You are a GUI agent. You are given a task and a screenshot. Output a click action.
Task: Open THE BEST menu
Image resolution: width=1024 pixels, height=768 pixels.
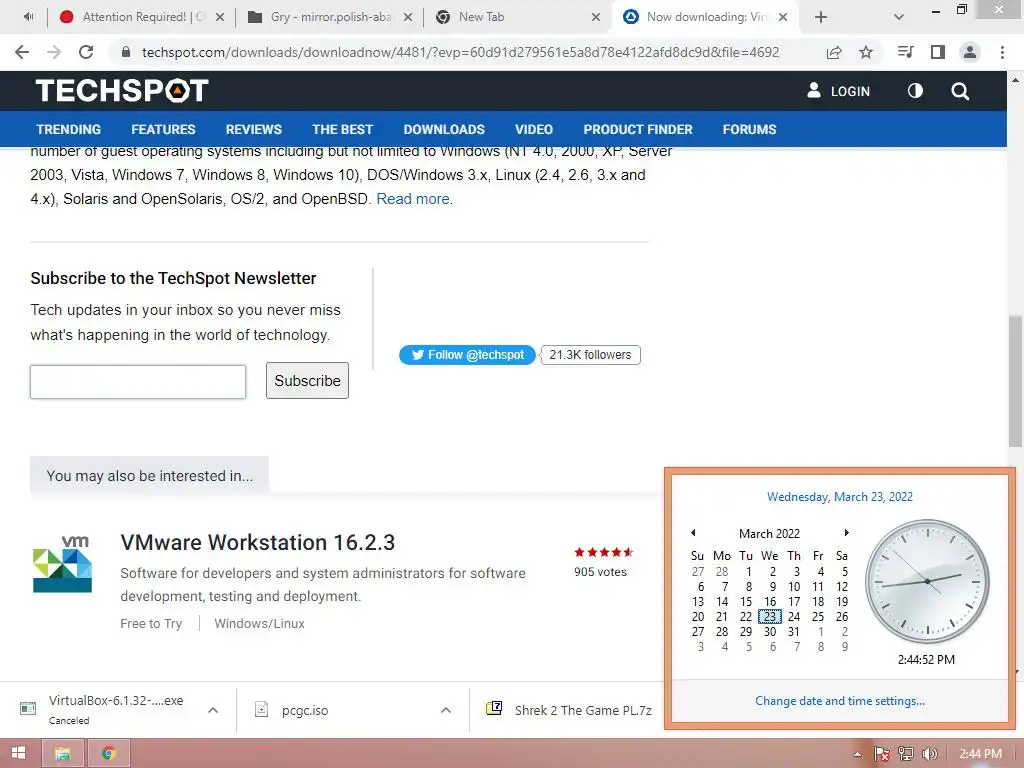point(342,129)
